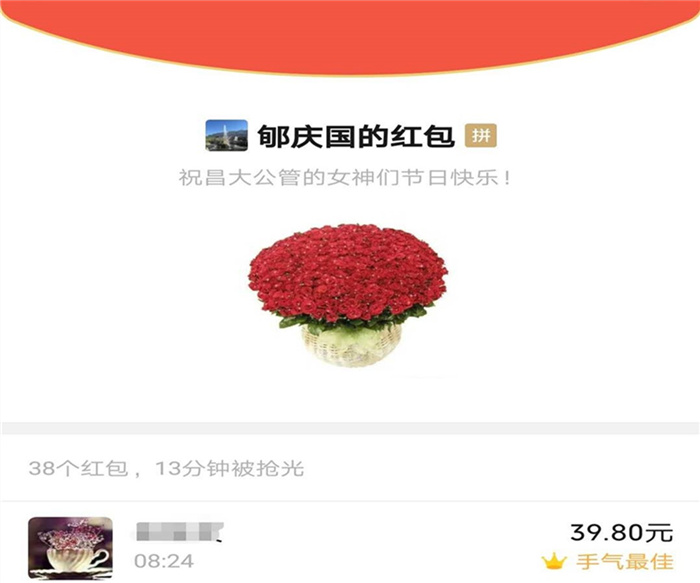Screen dimensions: 700x583
Task: Open sender's landscape avatar beside 郁庆国
Action: coord(226,135)
